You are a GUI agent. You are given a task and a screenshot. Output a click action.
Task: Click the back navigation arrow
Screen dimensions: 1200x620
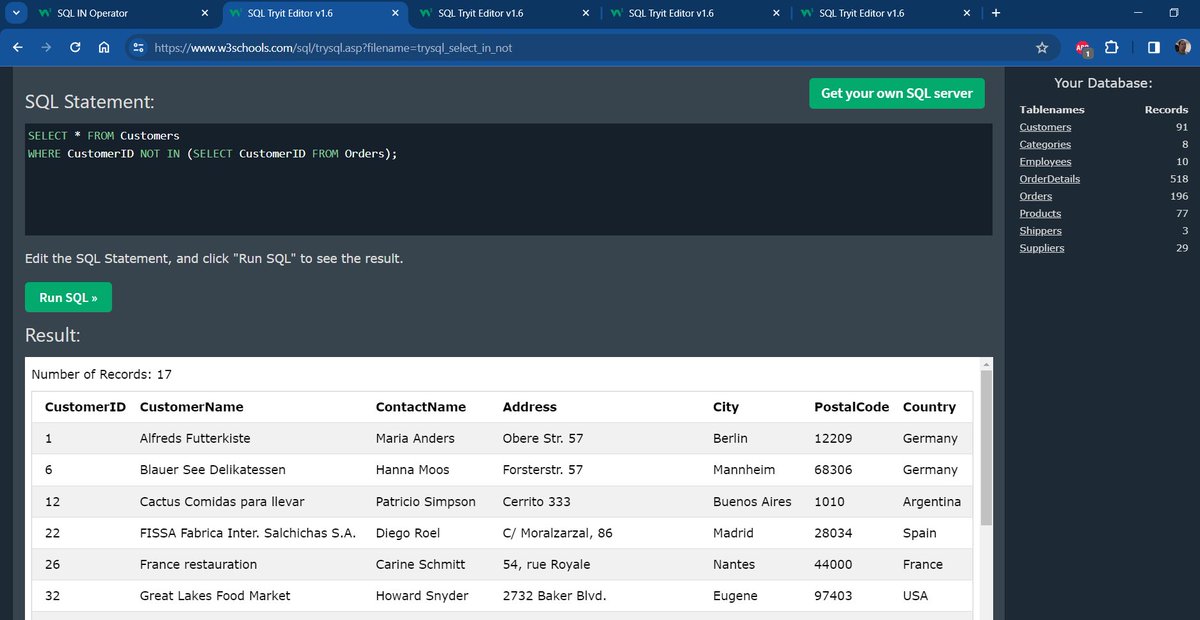pos(17,47)
